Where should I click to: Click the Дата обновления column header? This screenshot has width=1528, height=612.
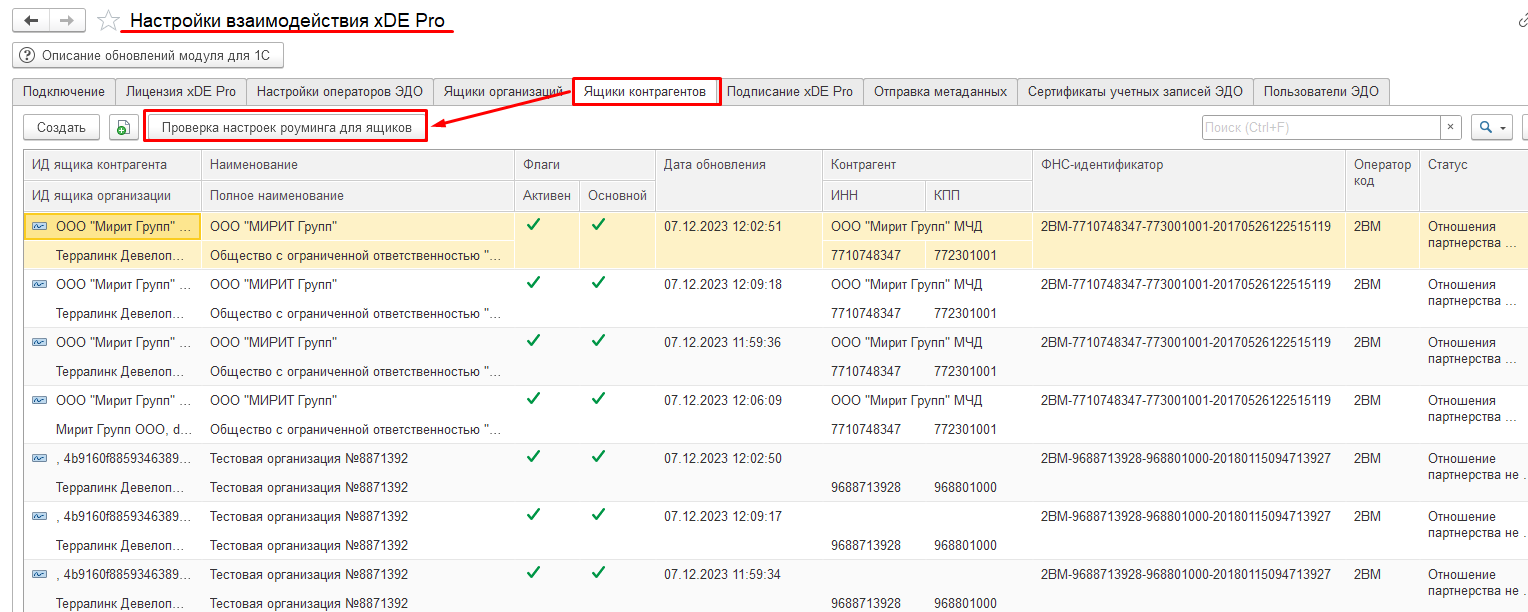pyautogui.click(x=738, y=180)
